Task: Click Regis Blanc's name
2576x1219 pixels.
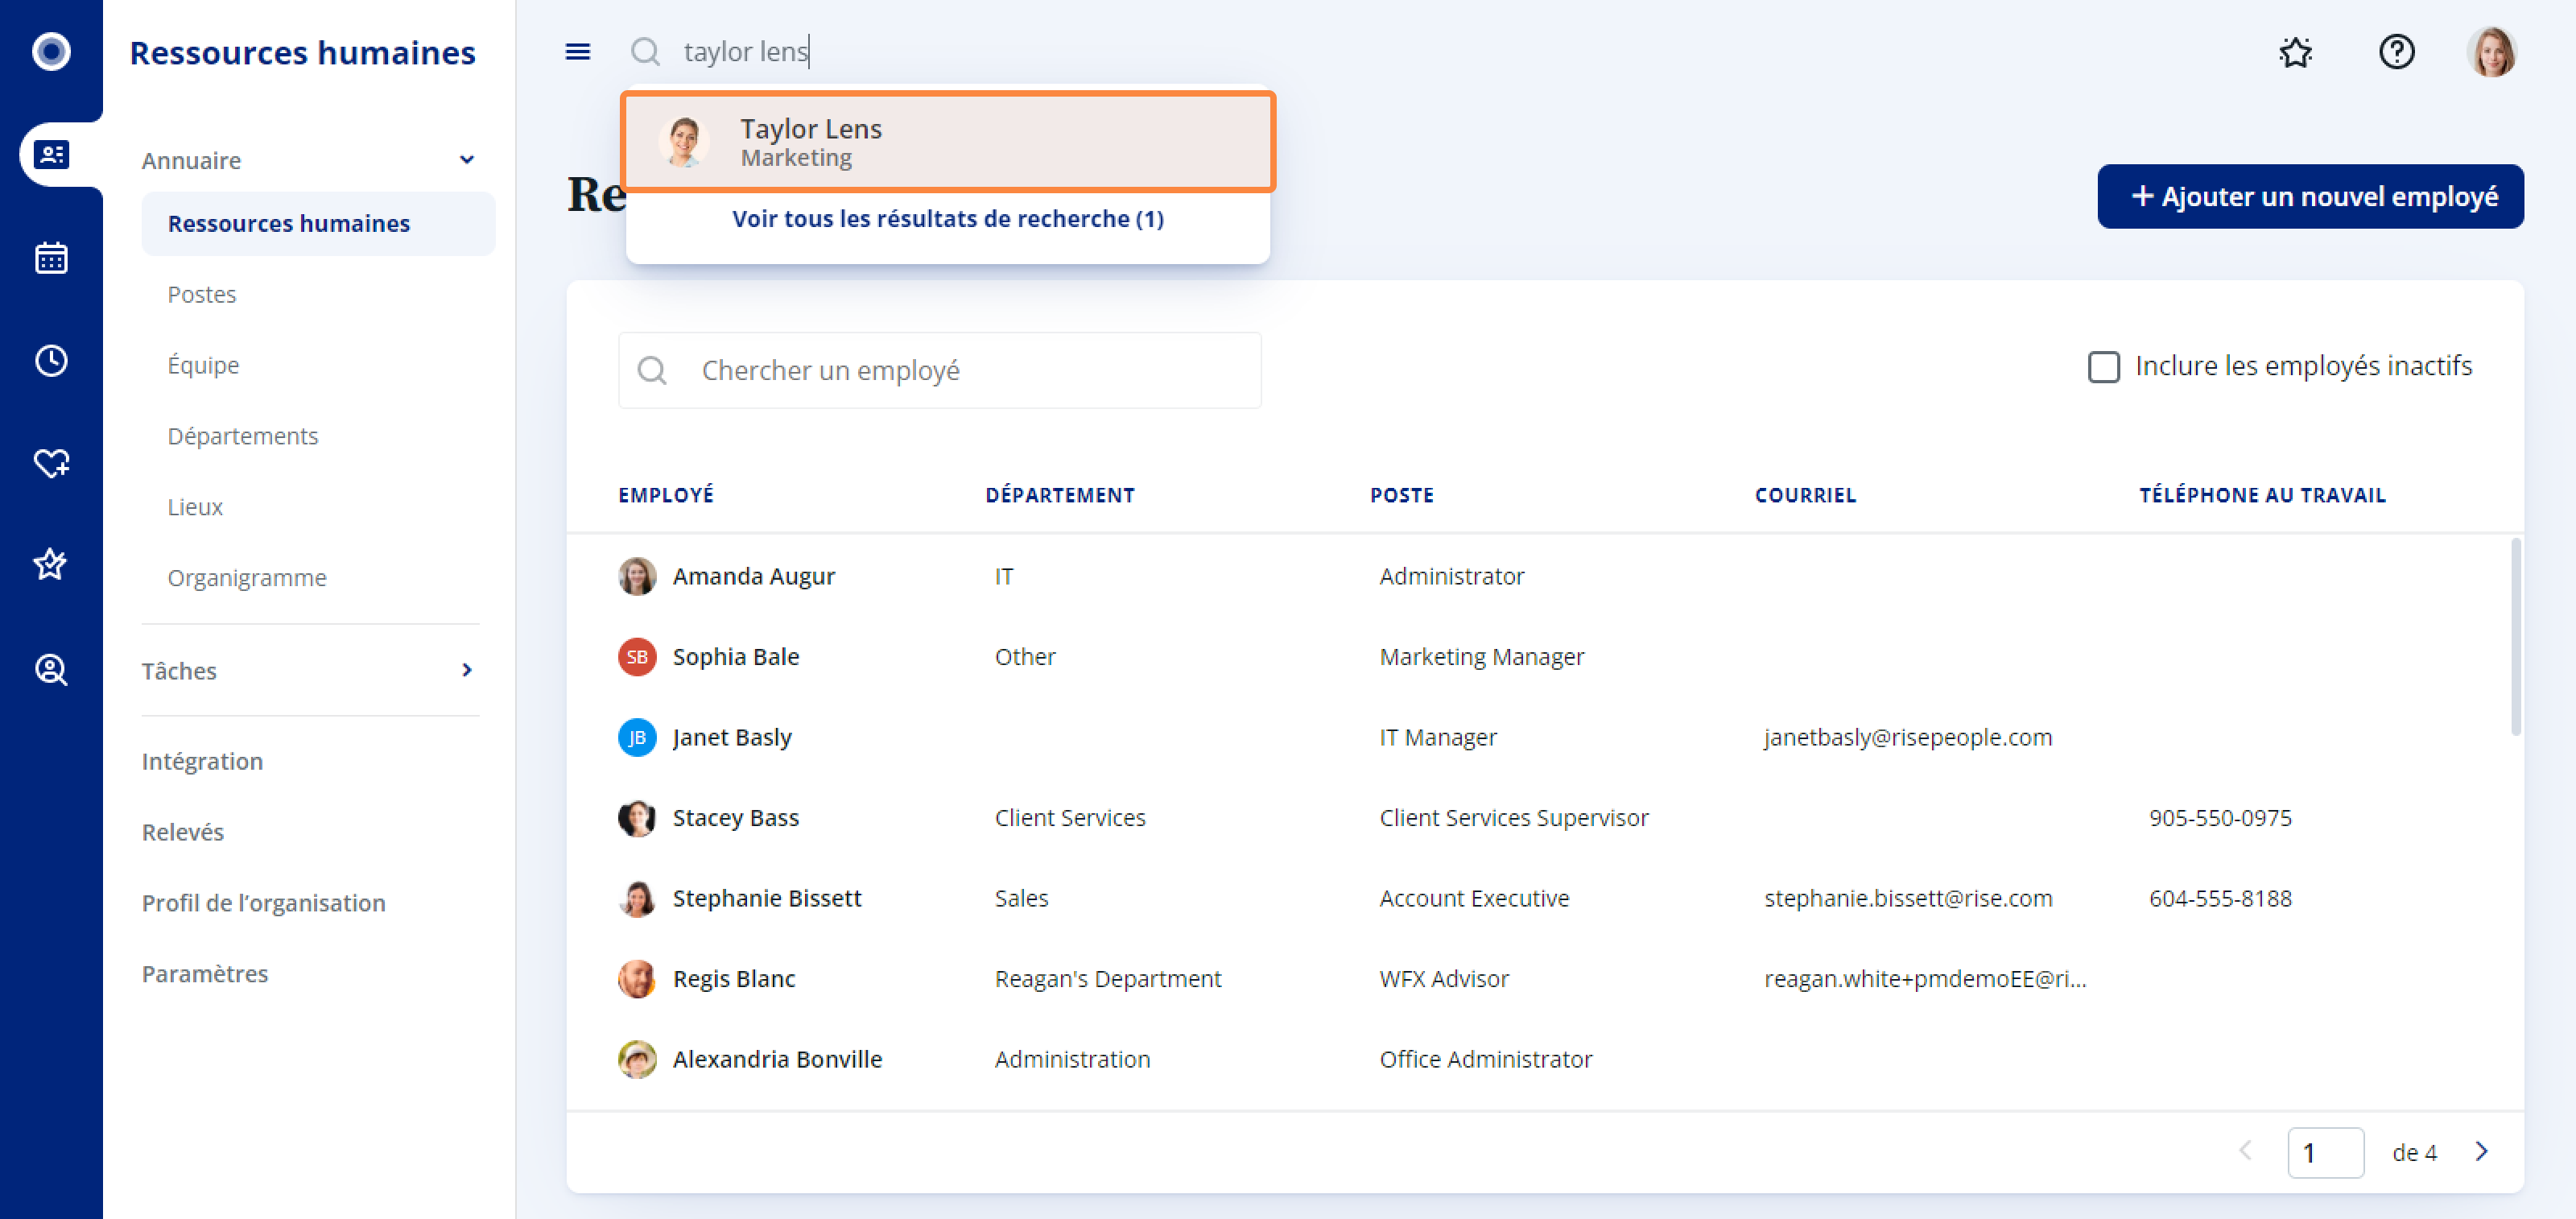Action: point(734,979)
